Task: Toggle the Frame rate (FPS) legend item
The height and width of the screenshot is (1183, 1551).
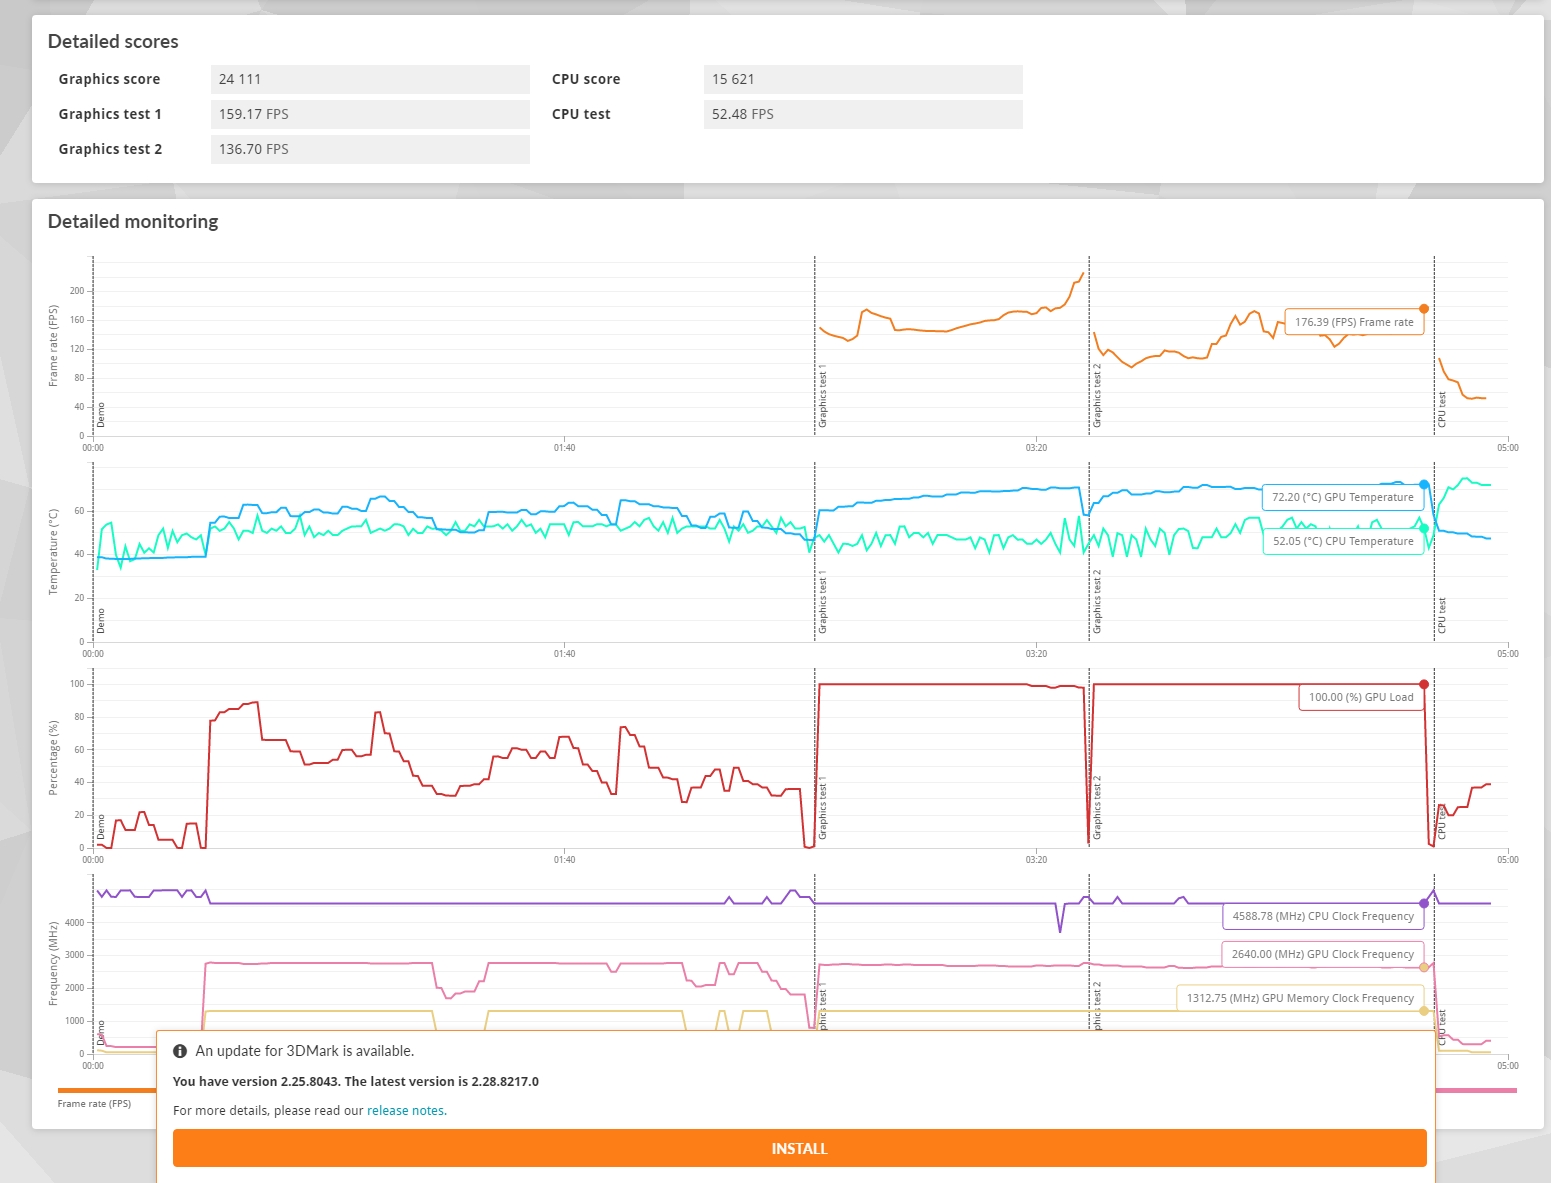Action: coord(94,1104)
